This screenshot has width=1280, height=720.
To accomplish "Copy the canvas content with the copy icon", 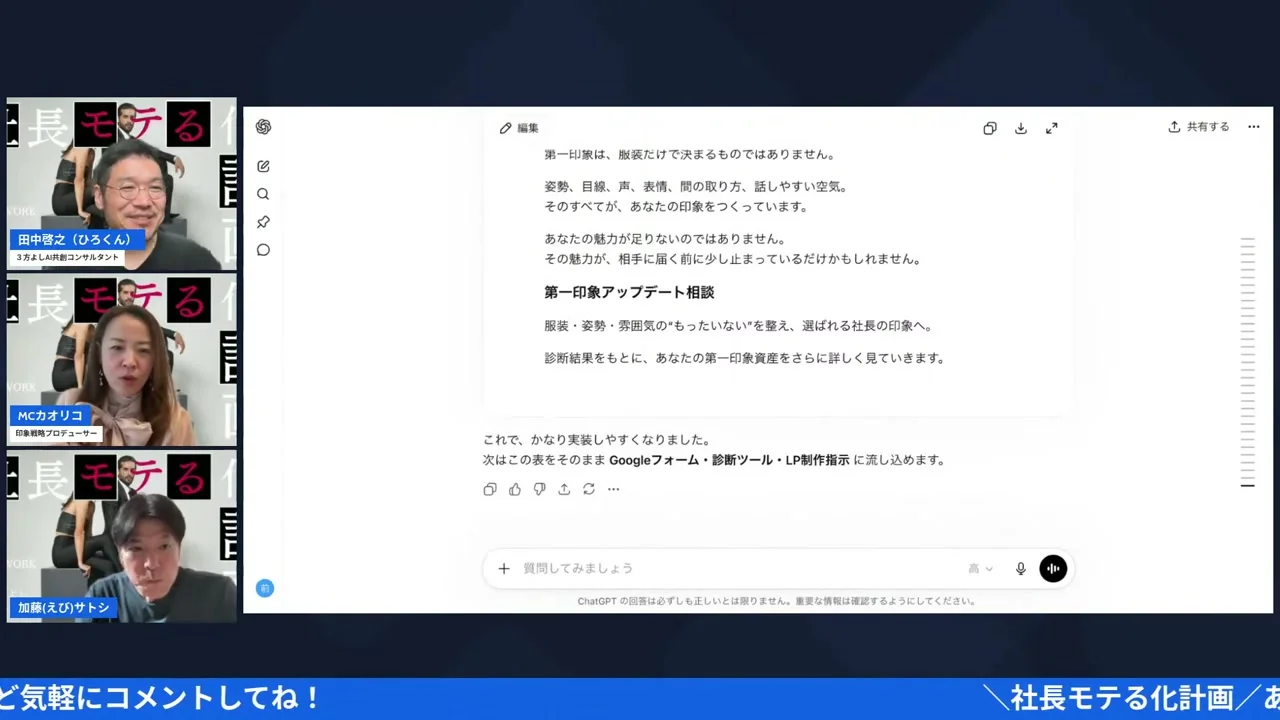I will [x=990, y=128].
